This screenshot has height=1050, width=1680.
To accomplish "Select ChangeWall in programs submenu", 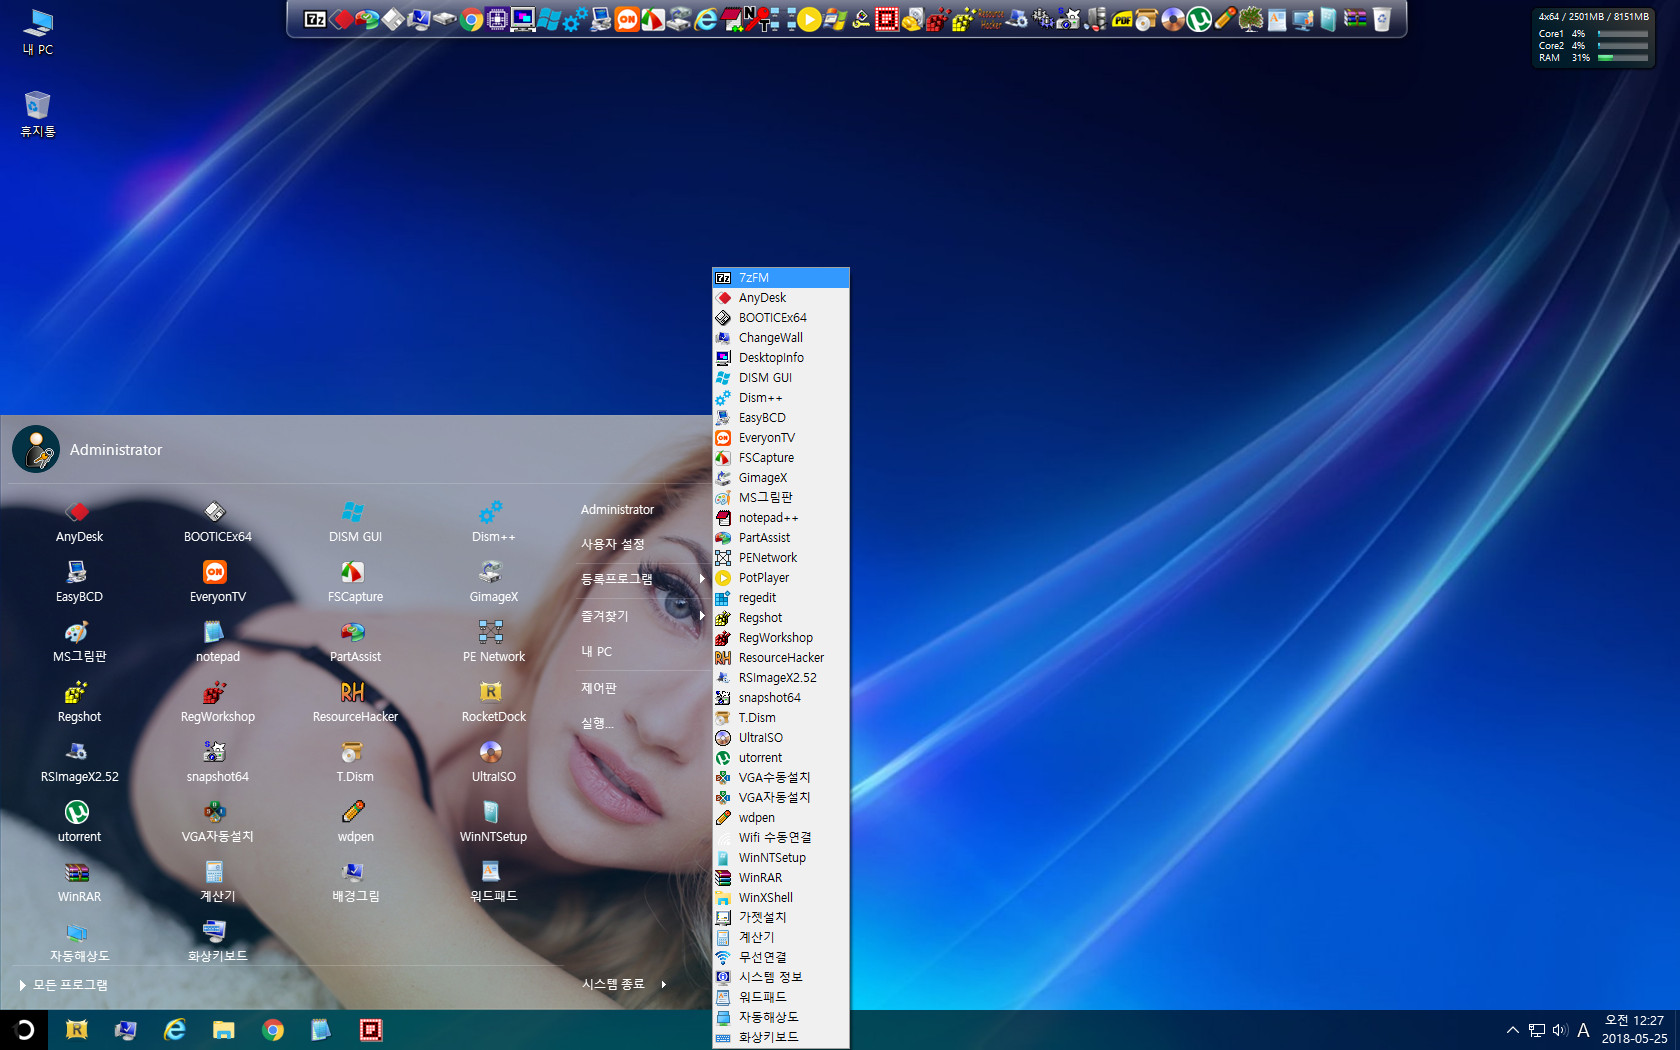I will (x=781, y=338).
